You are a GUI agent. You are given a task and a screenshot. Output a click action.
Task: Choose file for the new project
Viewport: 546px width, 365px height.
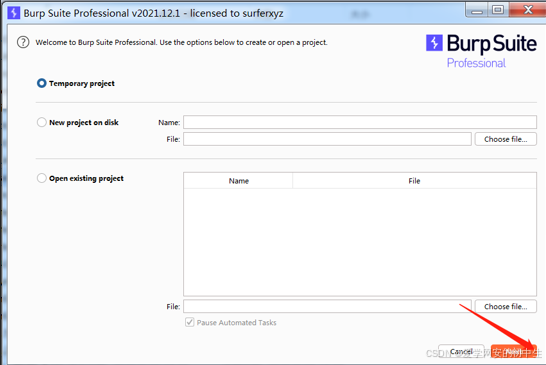(506, 139)
